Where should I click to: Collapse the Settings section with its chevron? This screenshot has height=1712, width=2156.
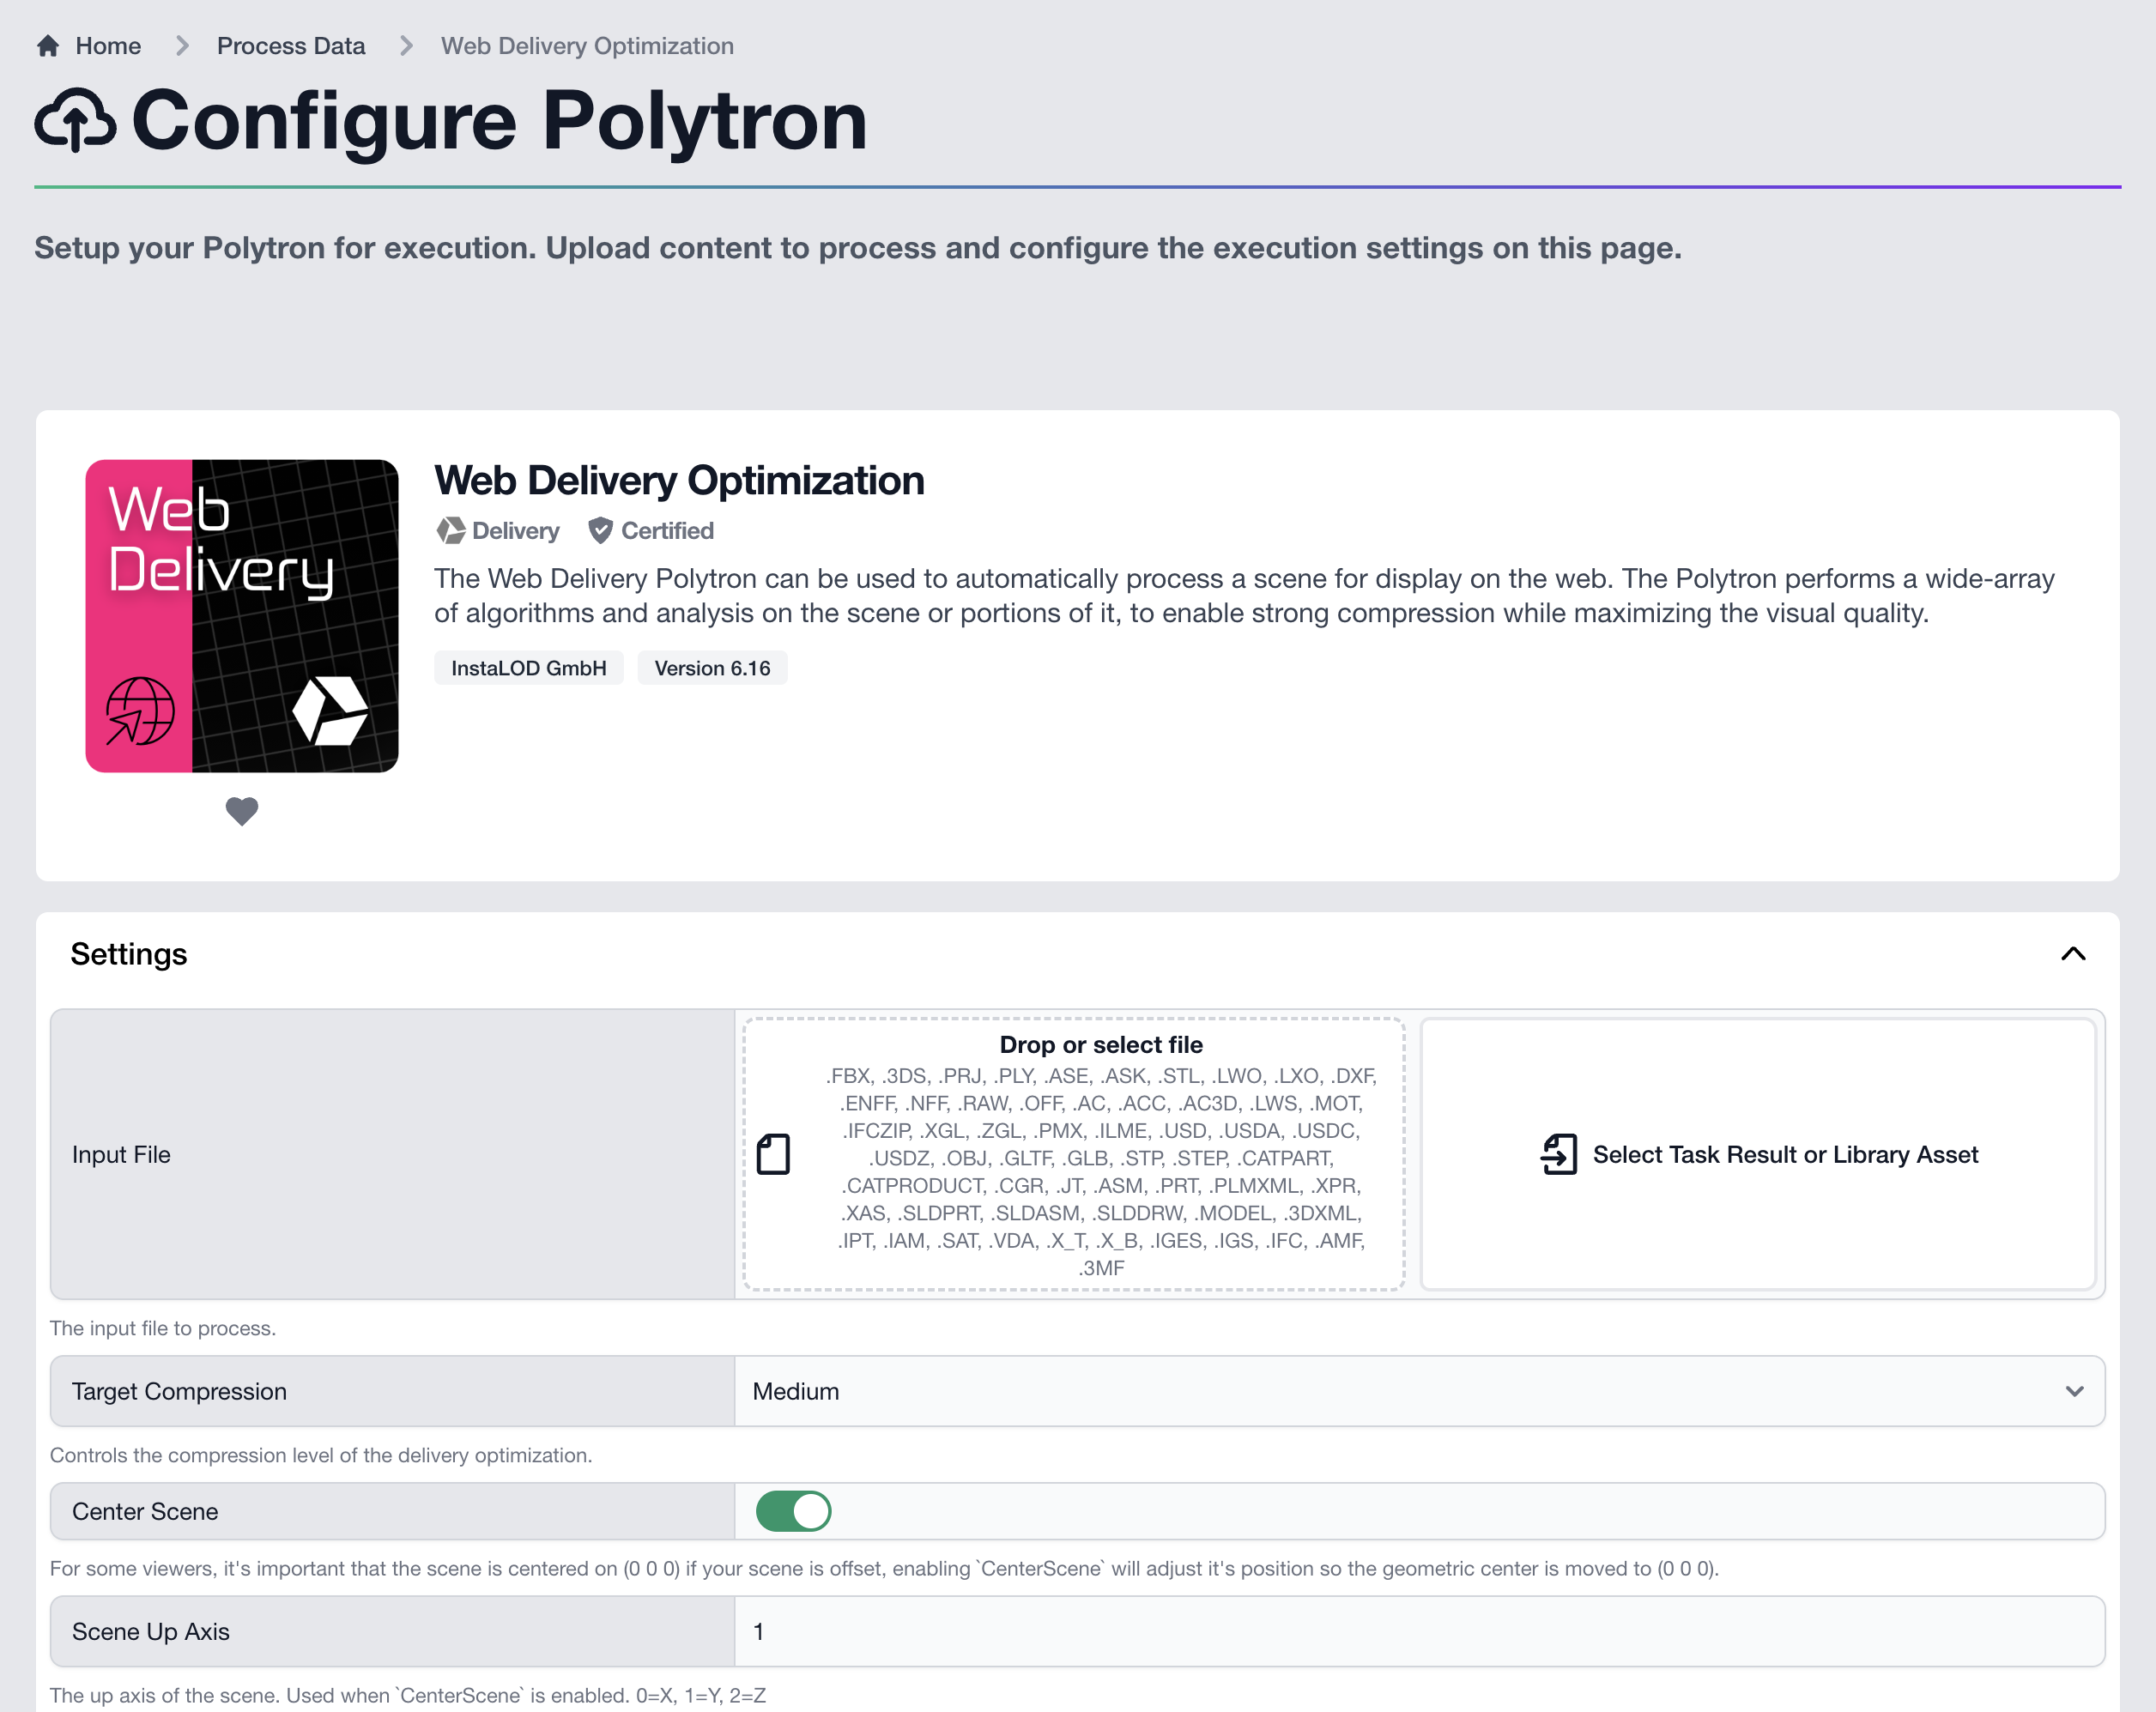point(2073,954)
